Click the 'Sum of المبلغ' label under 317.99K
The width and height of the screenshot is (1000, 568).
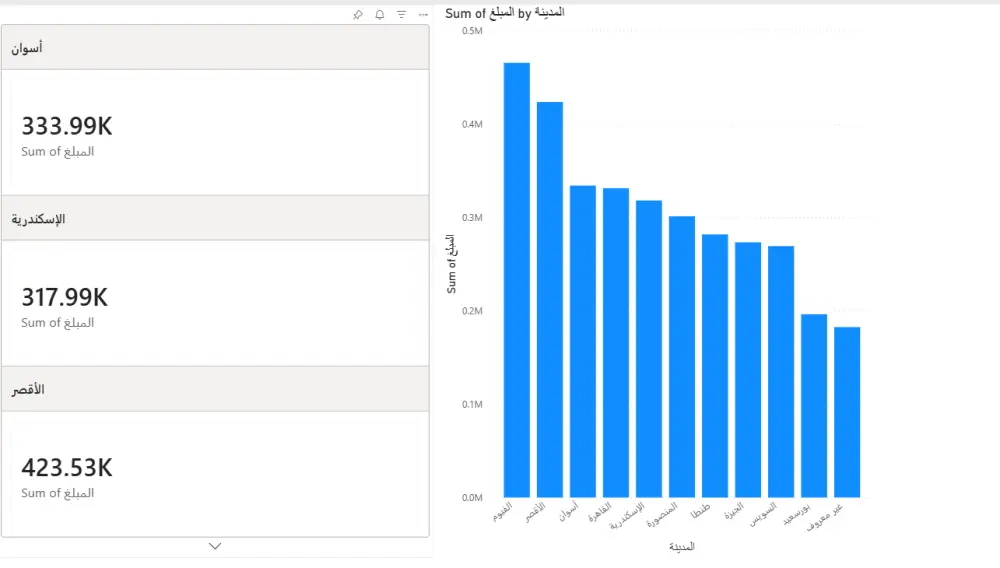[57, 323]
